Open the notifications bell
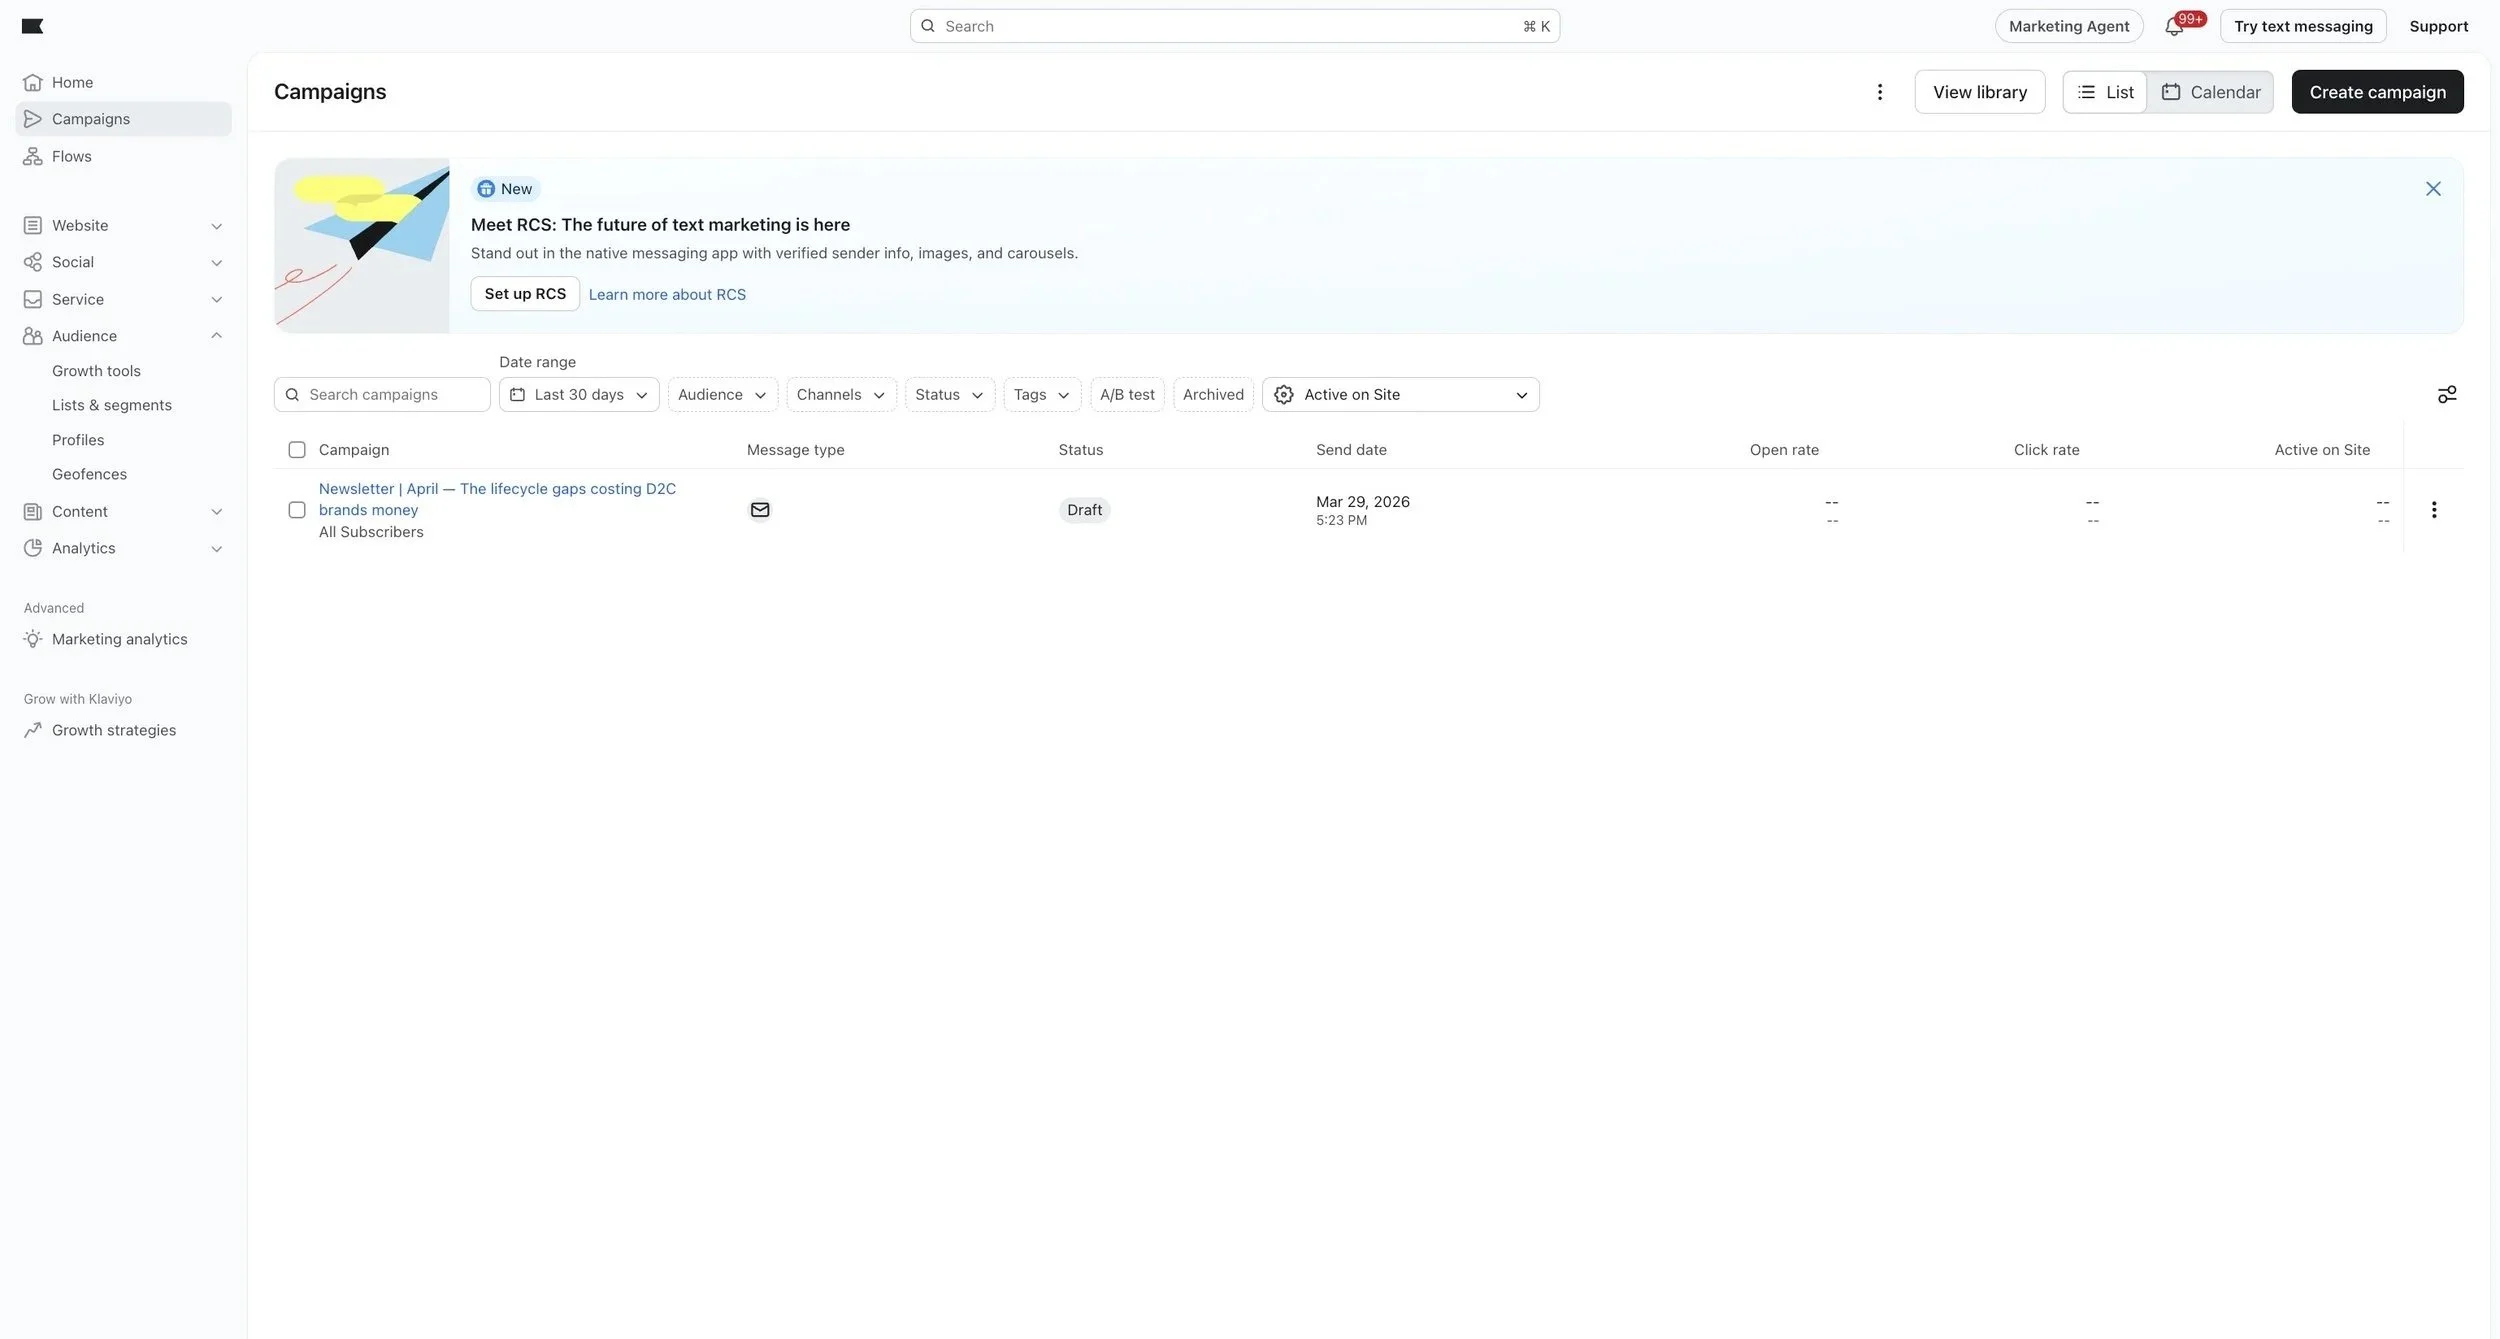The height and width of the screenshot is (1339, 2500). [2173, 27]
